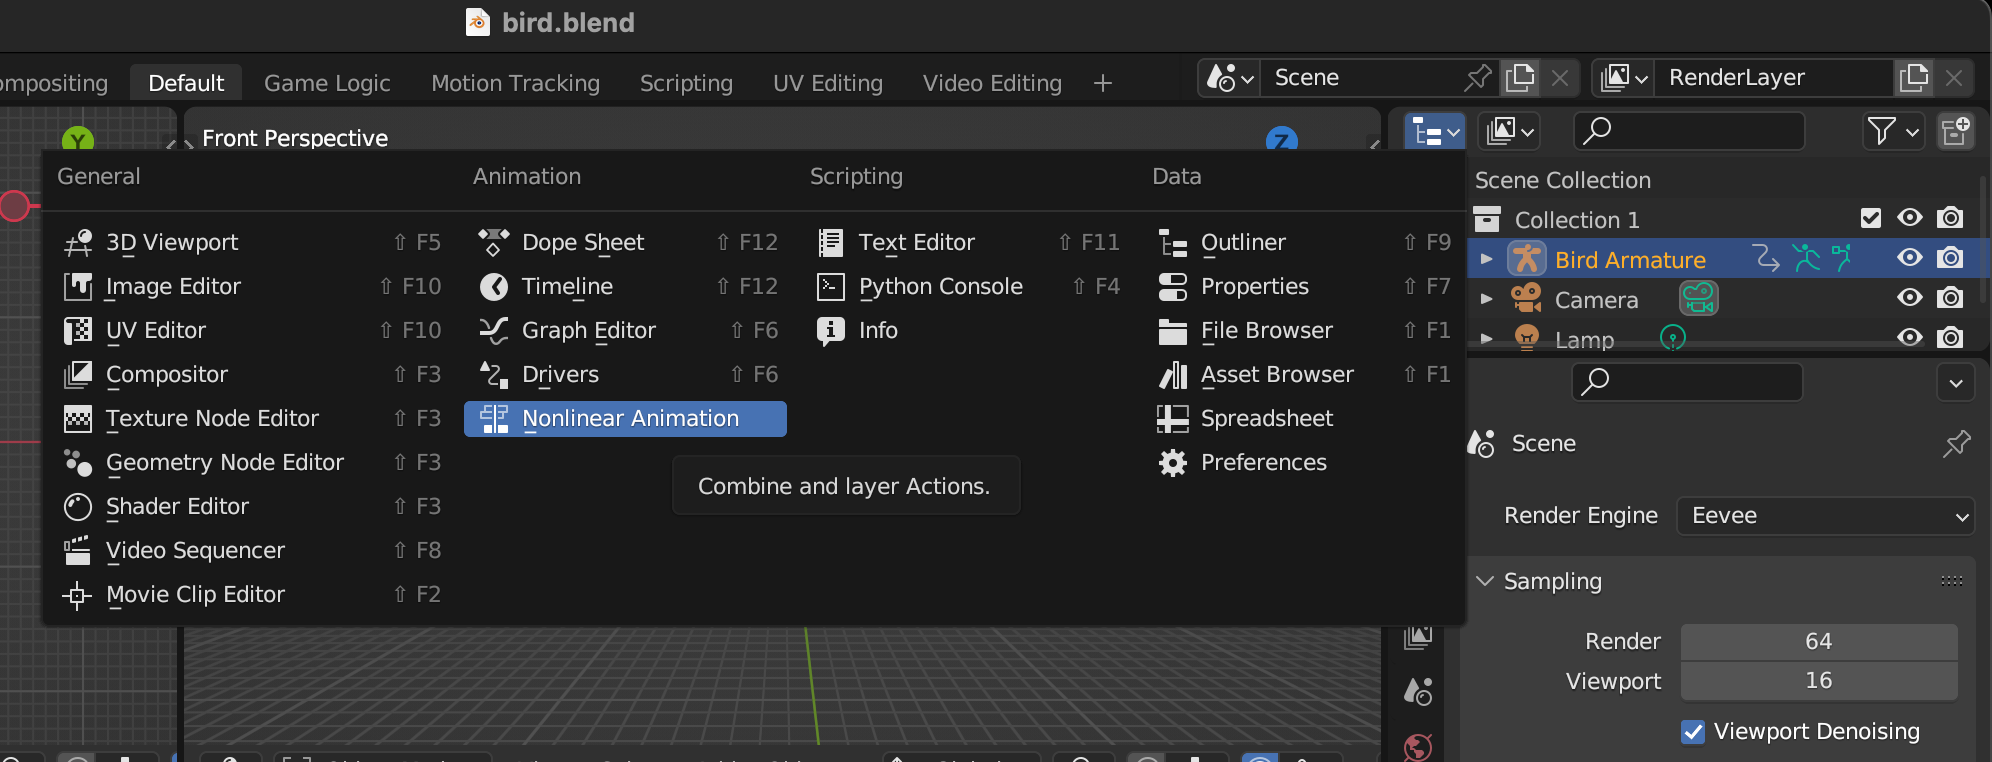Click the Drivers icon

click(494, 375)
